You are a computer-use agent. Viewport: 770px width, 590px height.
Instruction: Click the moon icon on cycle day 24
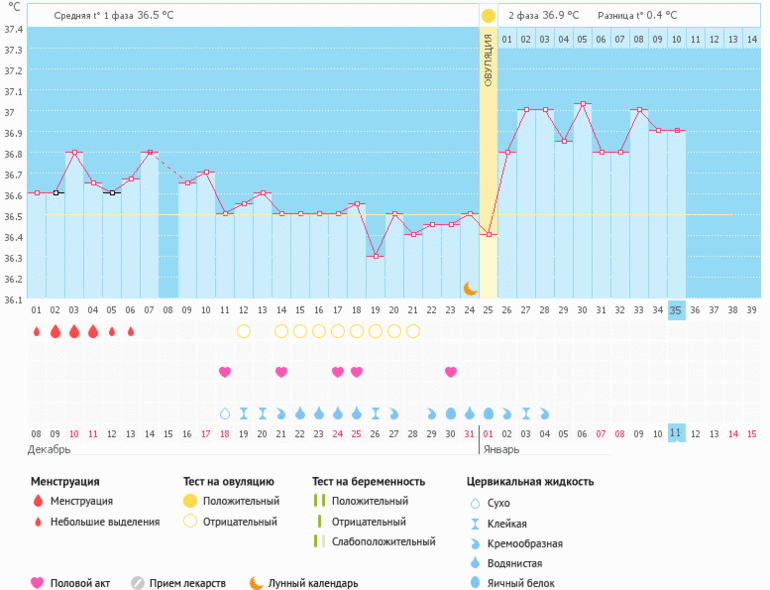pos(470,288)
